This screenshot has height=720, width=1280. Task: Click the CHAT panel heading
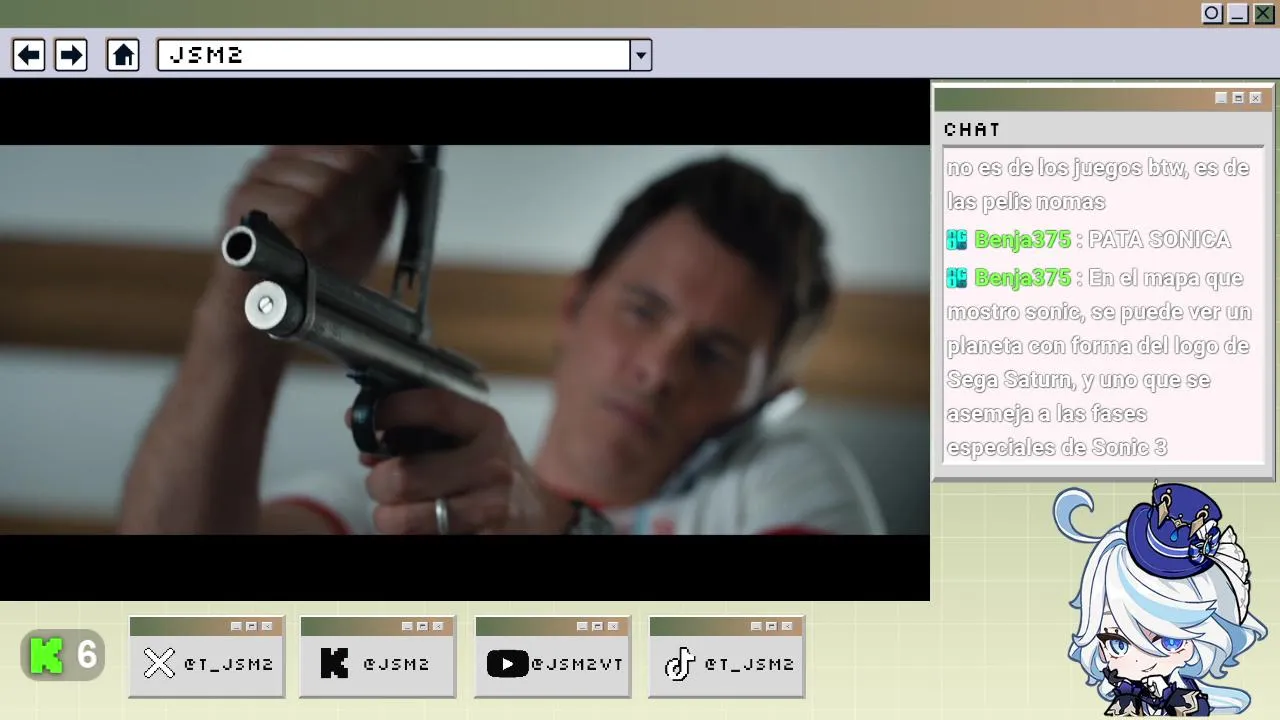coord(972,130)
